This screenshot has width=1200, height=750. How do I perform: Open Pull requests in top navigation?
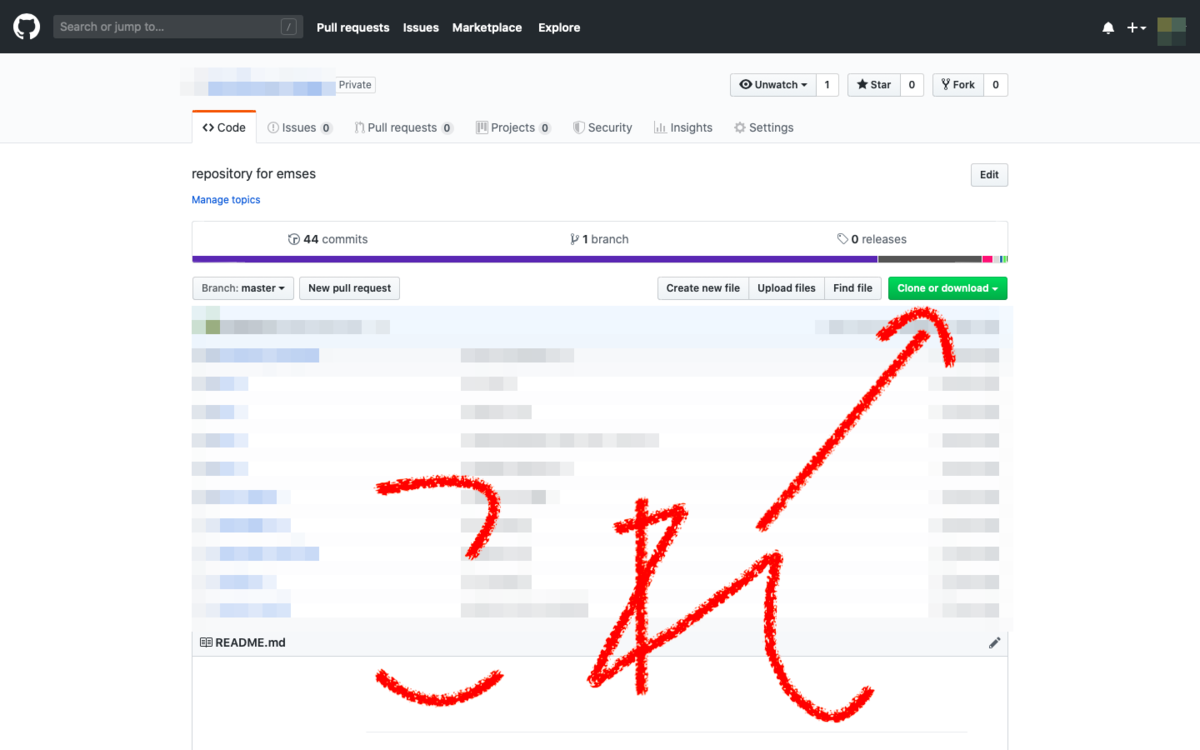[353, 28]
